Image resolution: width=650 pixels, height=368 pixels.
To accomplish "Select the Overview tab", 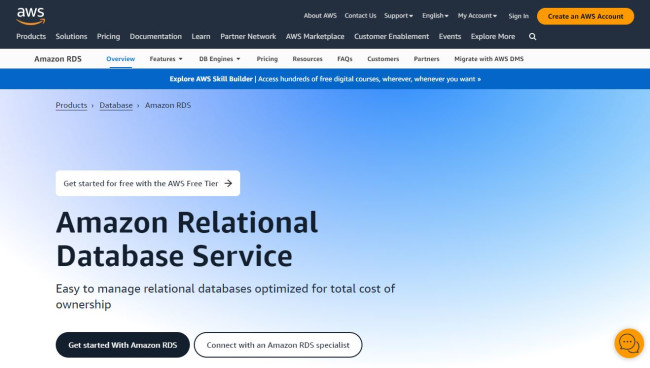I will tap(120, 59).
